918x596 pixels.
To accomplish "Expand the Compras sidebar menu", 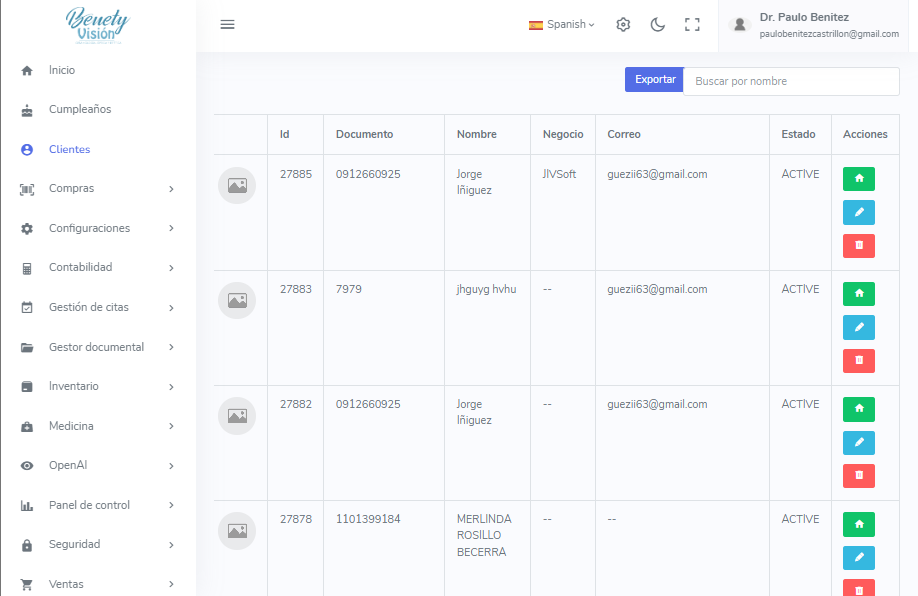I will point(98,189).
